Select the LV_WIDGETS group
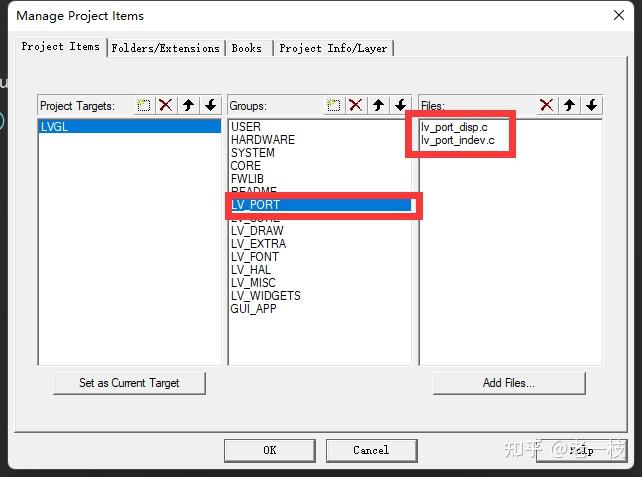This screenshot has height=477, width=642. 320,296
